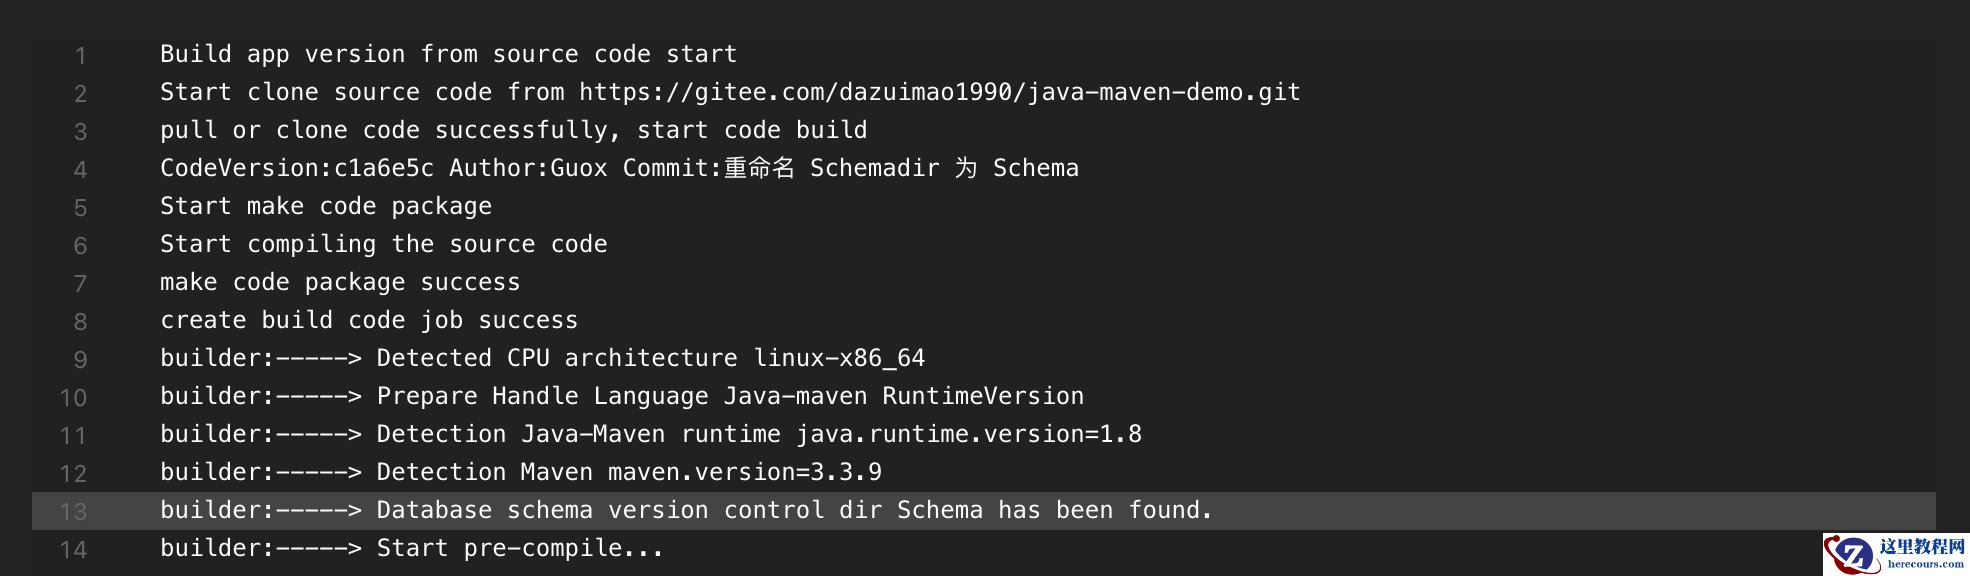Select "Start compiling the source code" line

[383, 245]
